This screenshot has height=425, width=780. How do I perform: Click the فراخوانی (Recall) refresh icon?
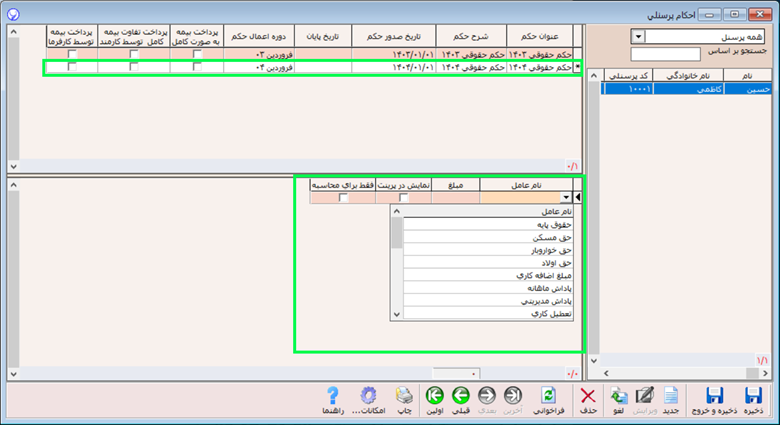tap(547, 398)
